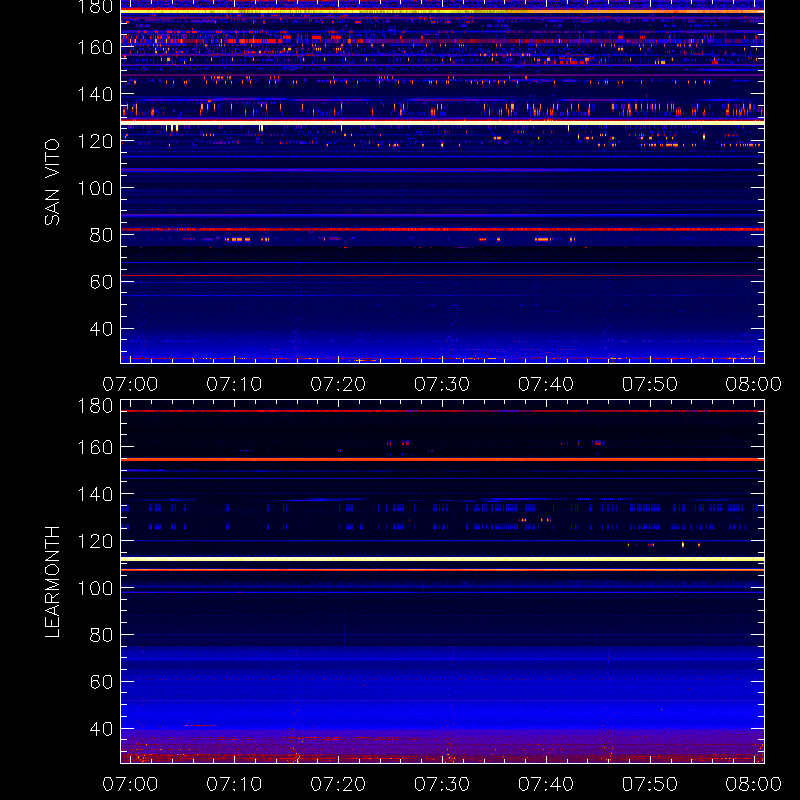Click 07:10 under San Vito plot
Screen dimensions: 800x800
(234, 384)
